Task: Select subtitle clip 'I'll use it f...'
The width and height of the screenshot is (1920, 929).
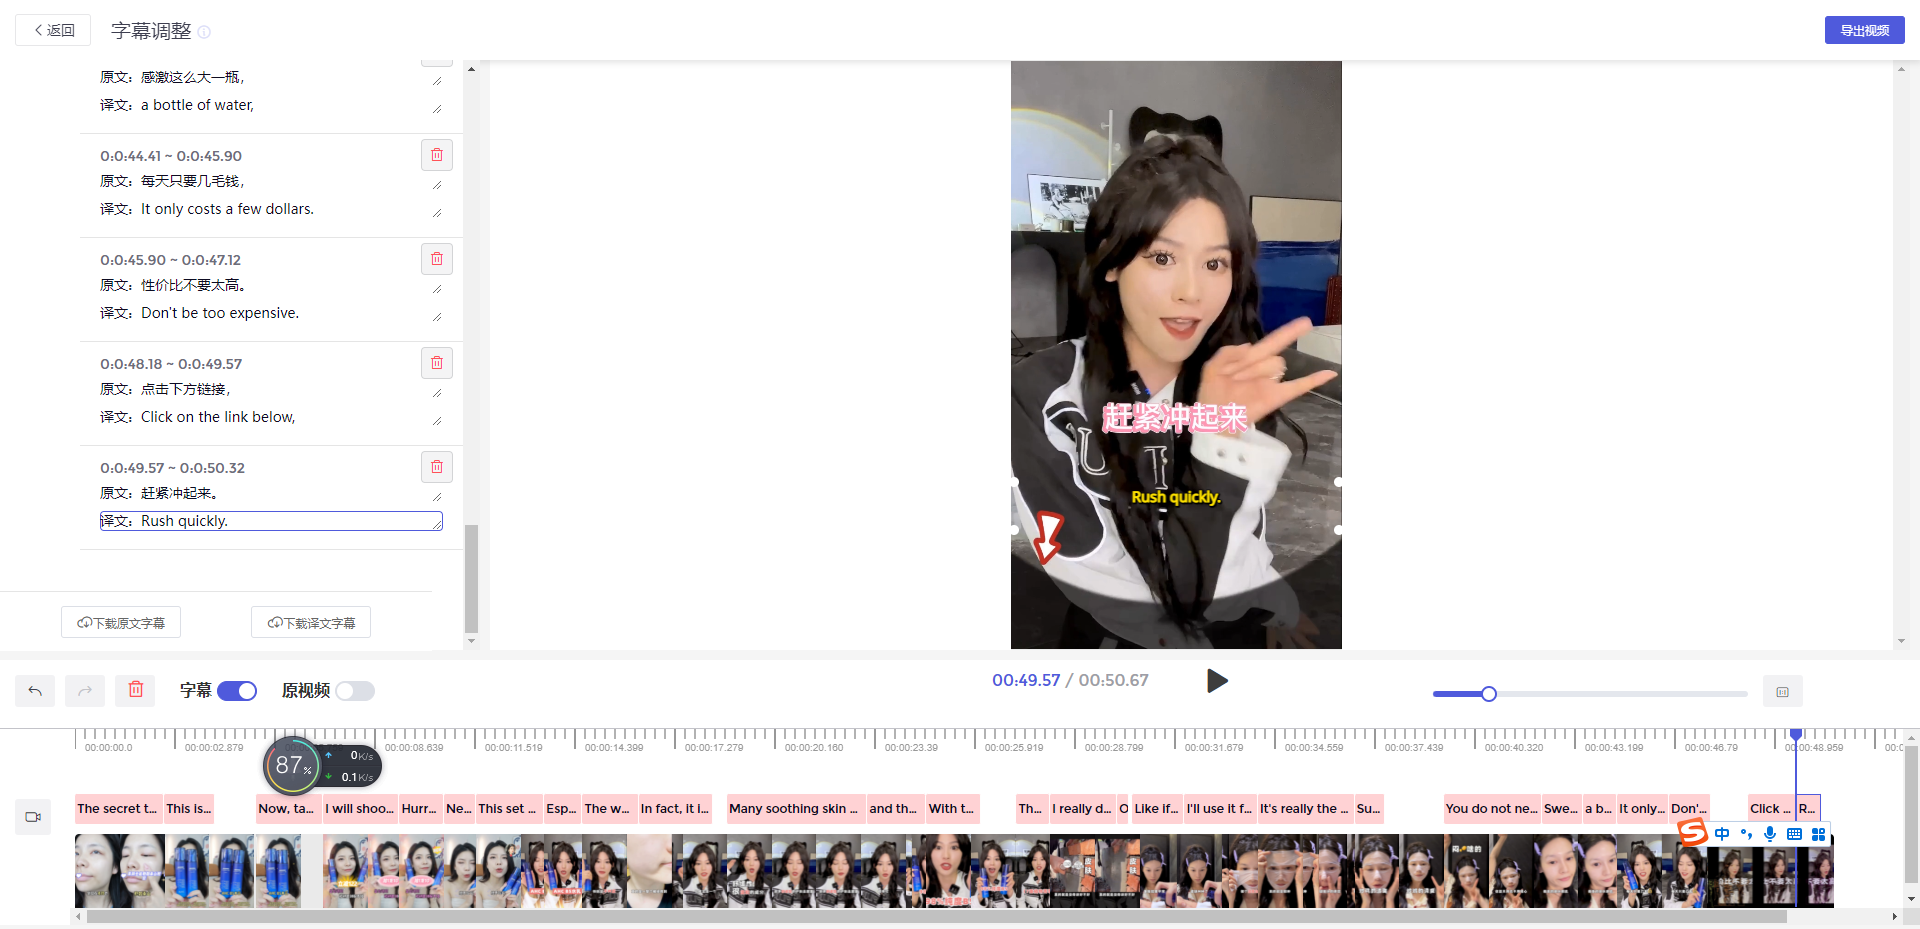Action: pyautogui.click(x=1220, y=809)
